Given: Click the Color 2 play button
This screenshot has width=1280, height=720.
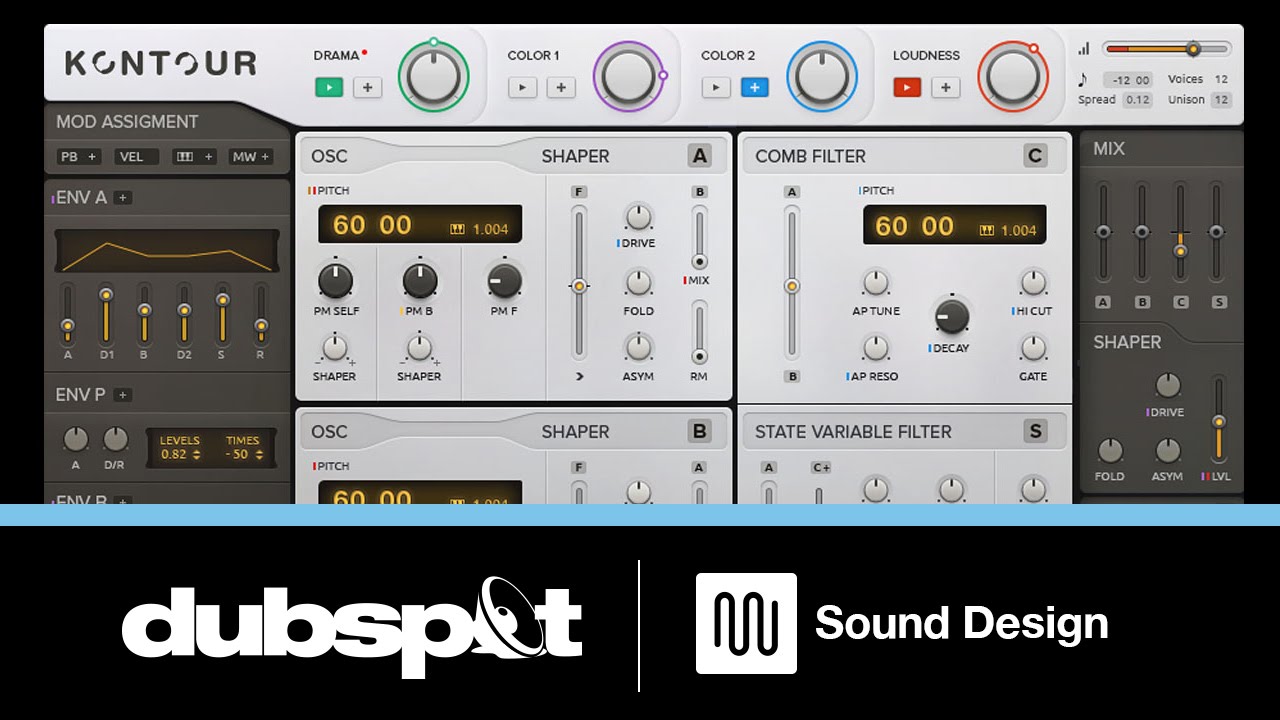Looking at the screenshot, I should tap(715, 88).
